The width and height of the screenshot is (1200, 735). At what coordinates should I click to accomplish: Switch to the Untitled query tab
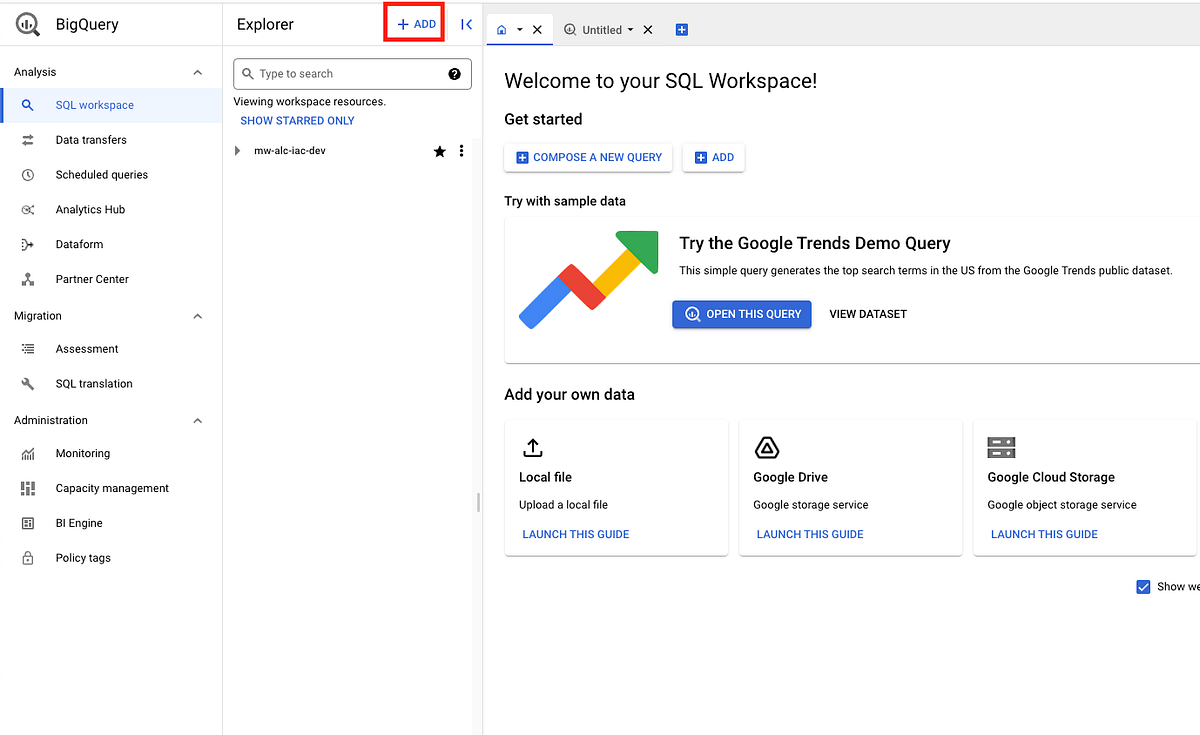click(x=600, y=29)
